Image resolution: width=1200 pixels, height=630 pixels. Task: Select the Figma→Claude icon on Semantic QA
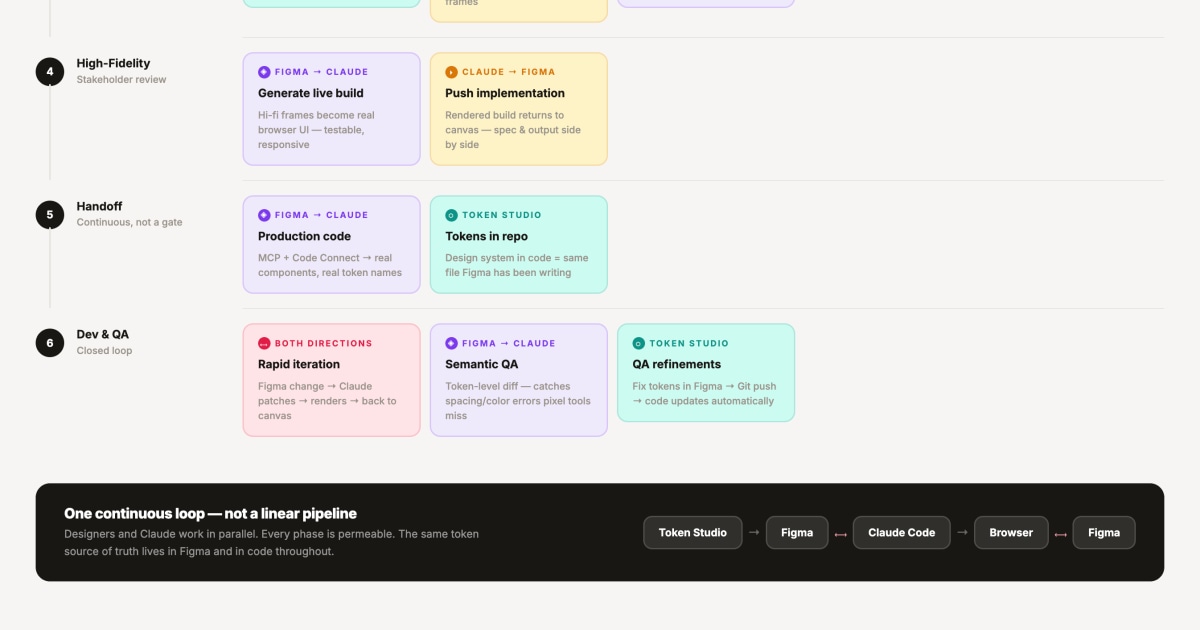tap(451, 343)
